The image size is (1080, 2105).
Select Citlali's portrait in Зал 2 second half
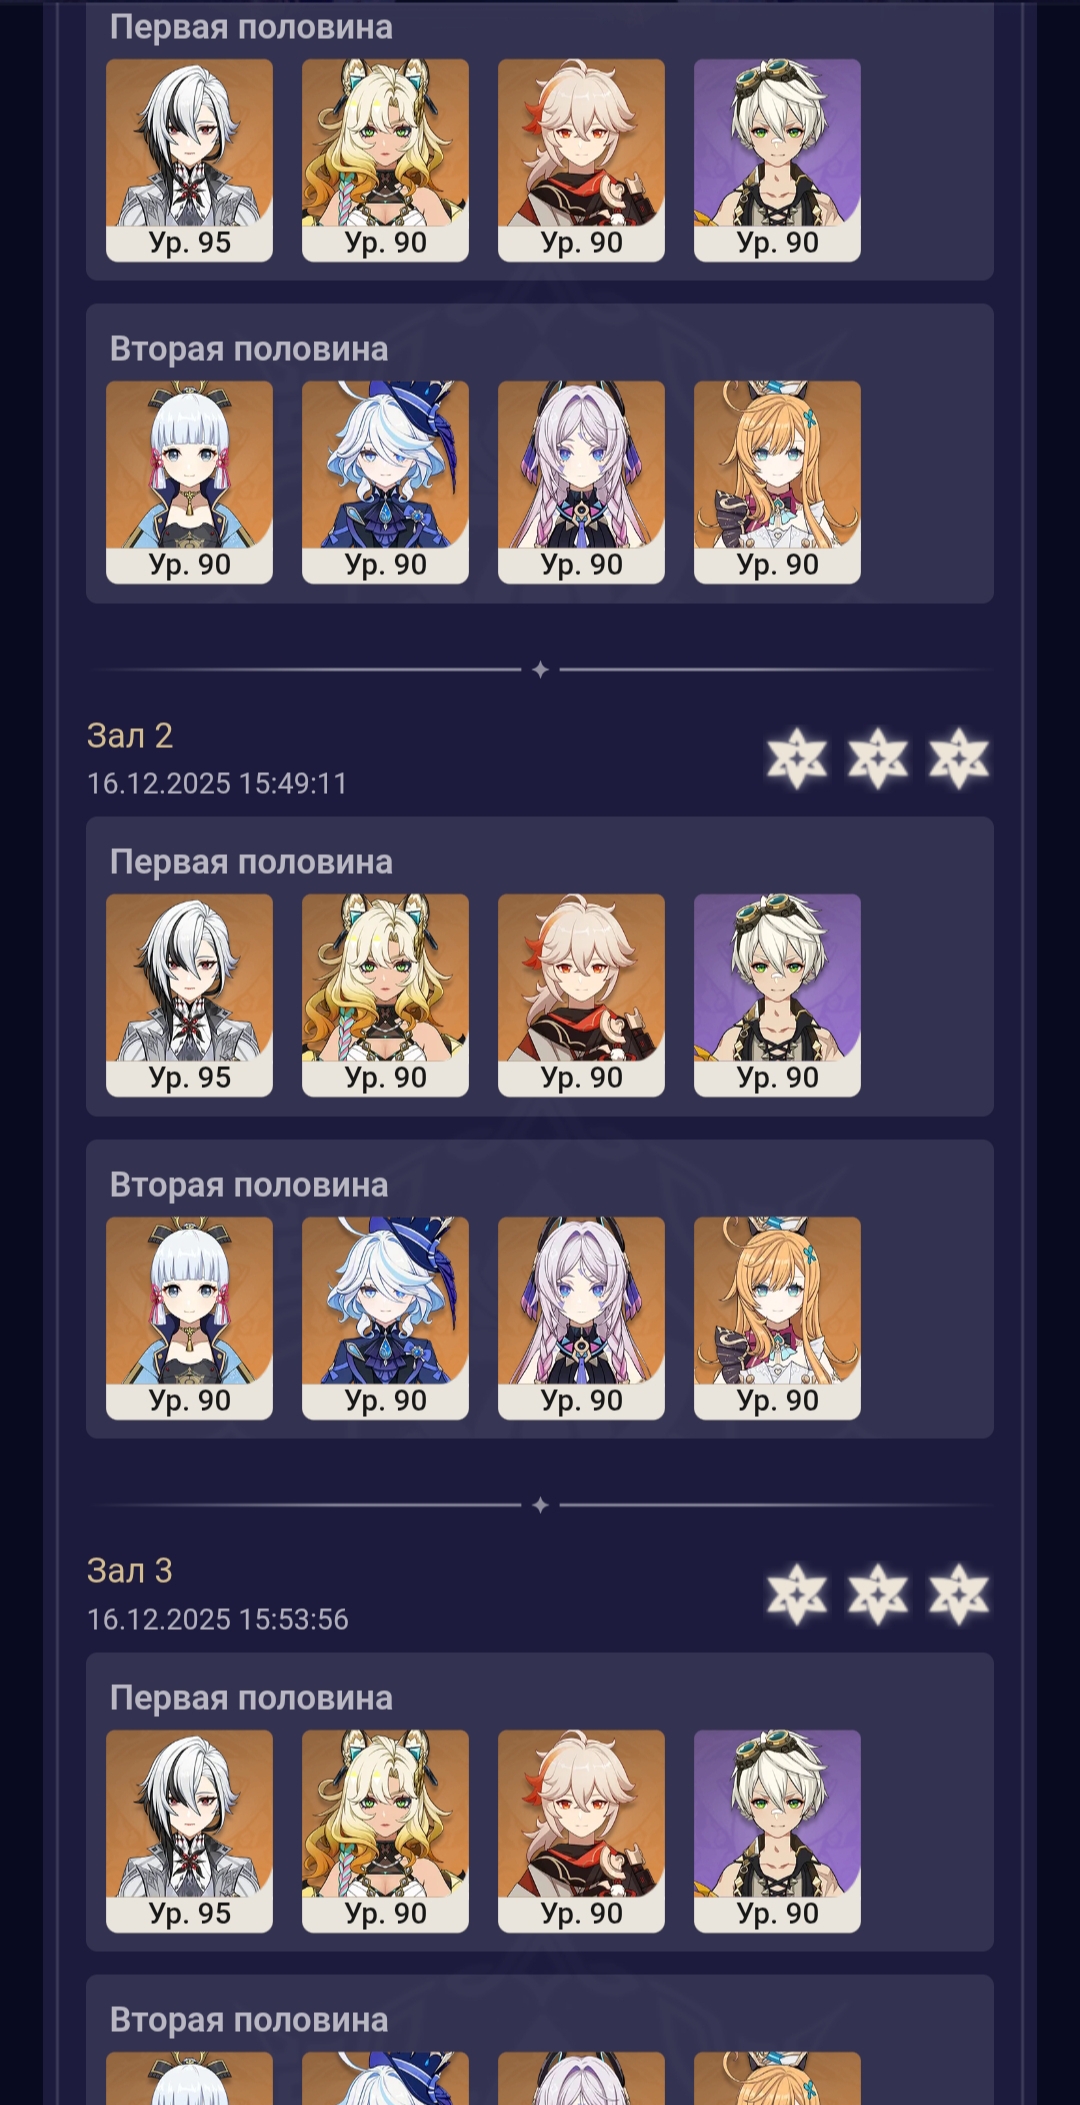click(581, 1318)
